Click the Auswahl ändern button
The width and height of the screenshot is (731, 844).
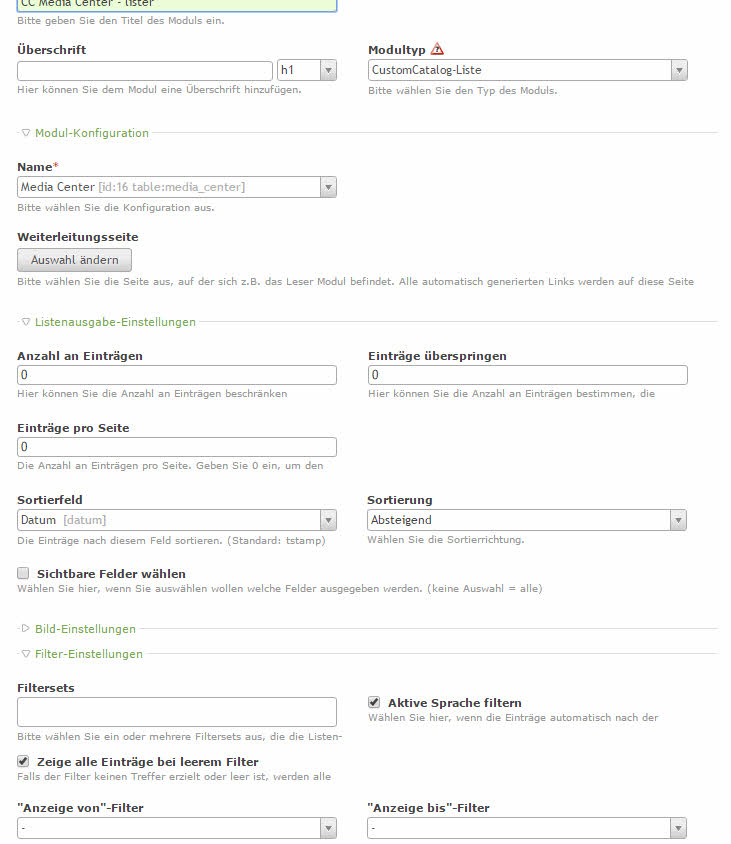coord(75,260)
